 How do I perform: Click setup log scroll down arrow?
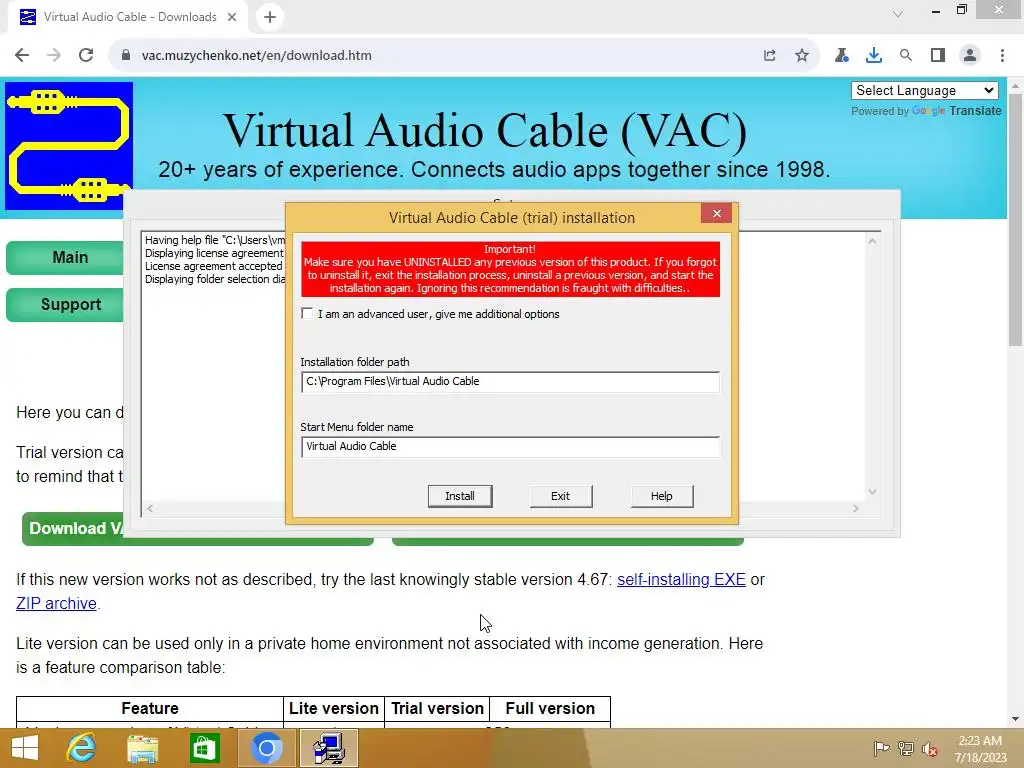point(872,492)
